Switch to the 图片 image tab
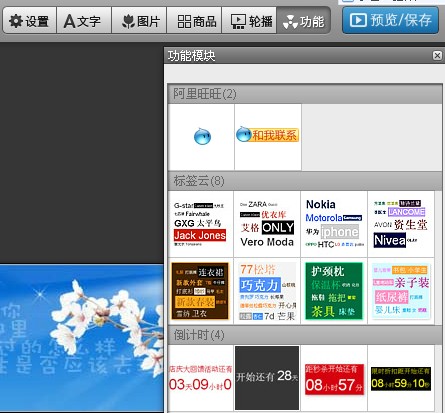 tap(139, 21)
